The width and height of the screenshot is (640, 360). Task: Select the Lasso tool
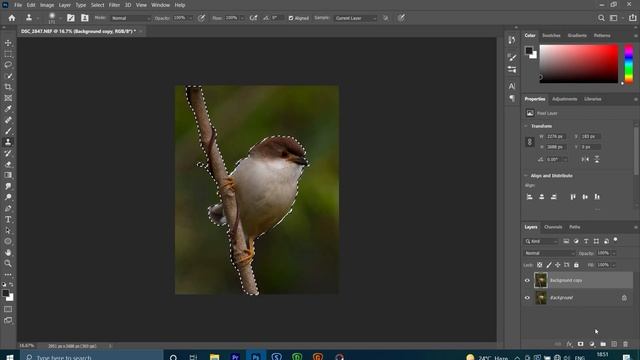(x=8, y=65)
